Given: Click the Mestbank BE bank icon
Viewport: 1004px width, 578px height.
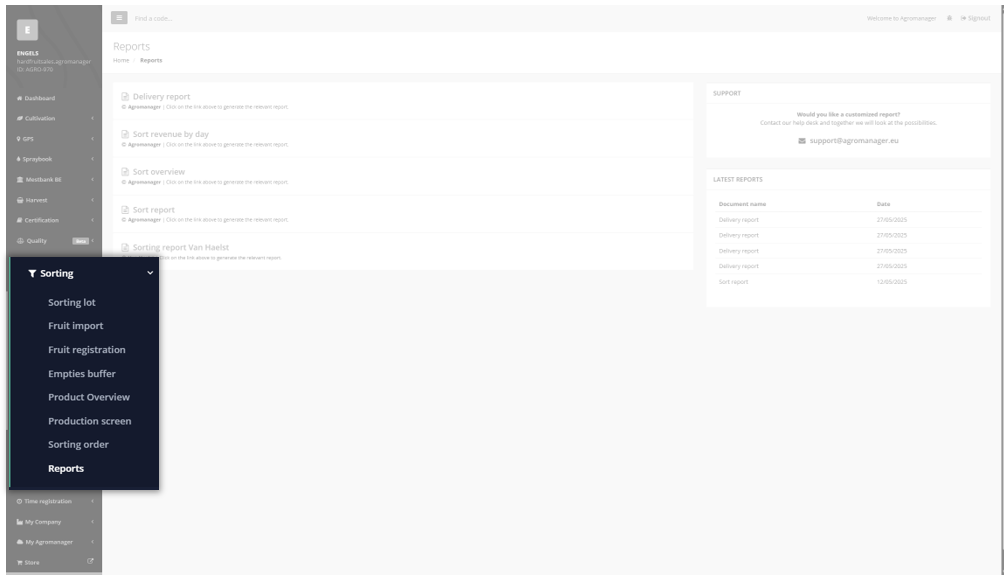Looking at the screenshot, I should click(x=20, y=180).
